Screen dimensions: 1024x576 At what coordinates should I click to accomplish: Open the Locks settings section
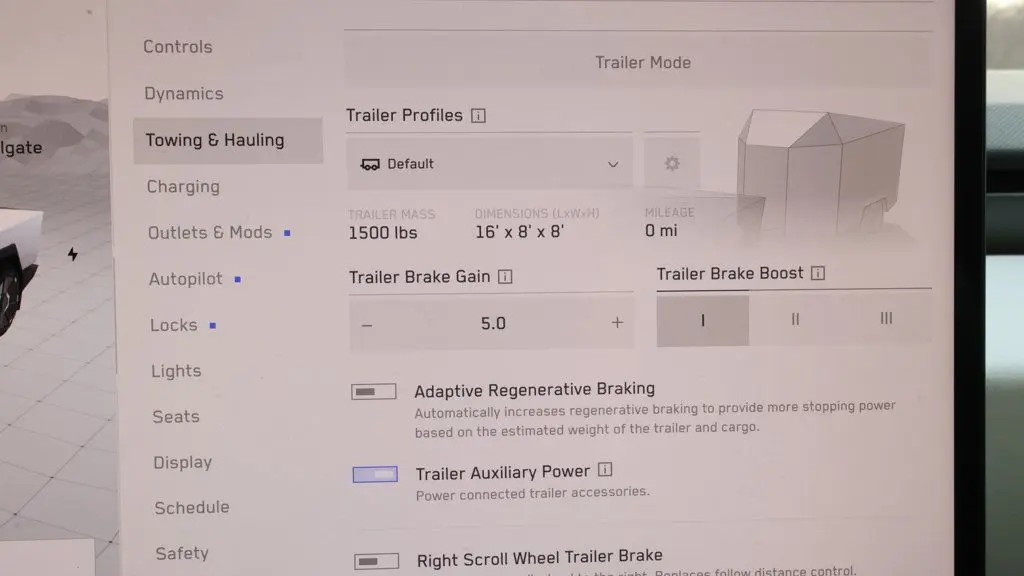[x=174, y=325]
